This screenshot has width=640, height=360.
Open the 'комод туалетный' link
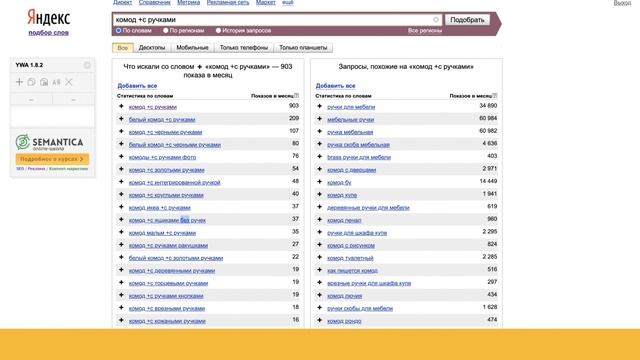pyautogui.click(x=350, y=258)
